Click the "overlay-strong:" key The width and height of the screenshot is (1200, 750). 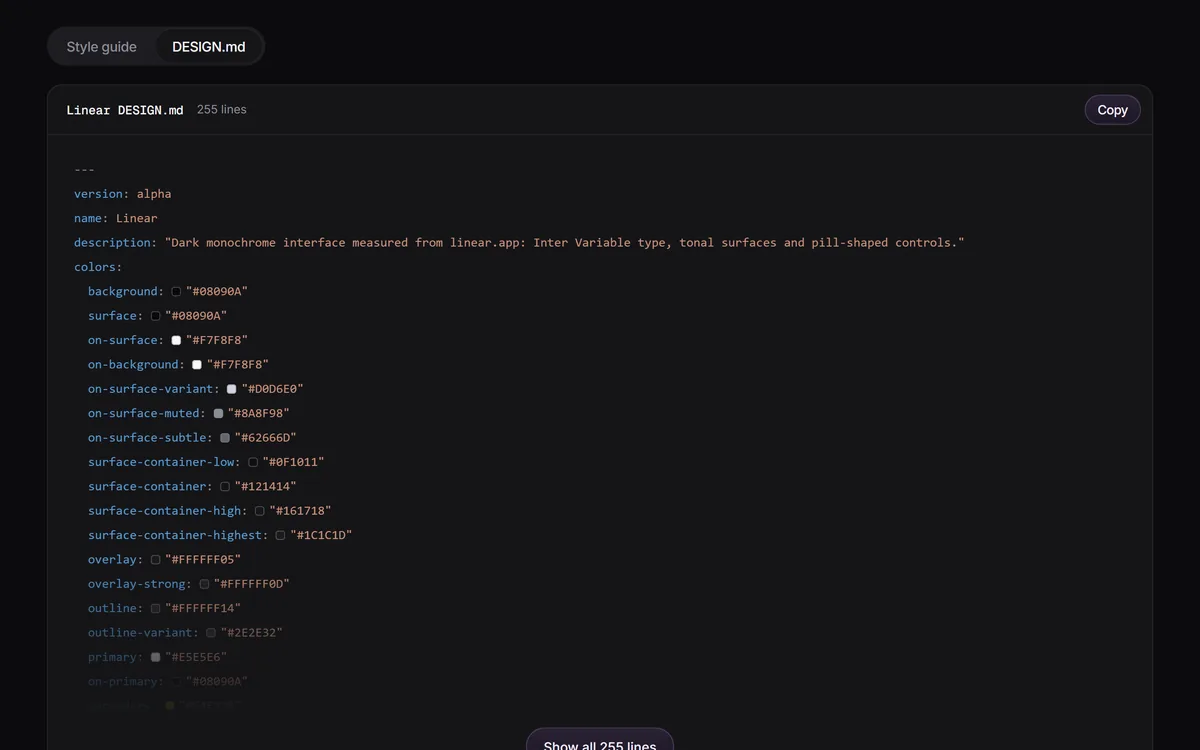pos(140,584)
